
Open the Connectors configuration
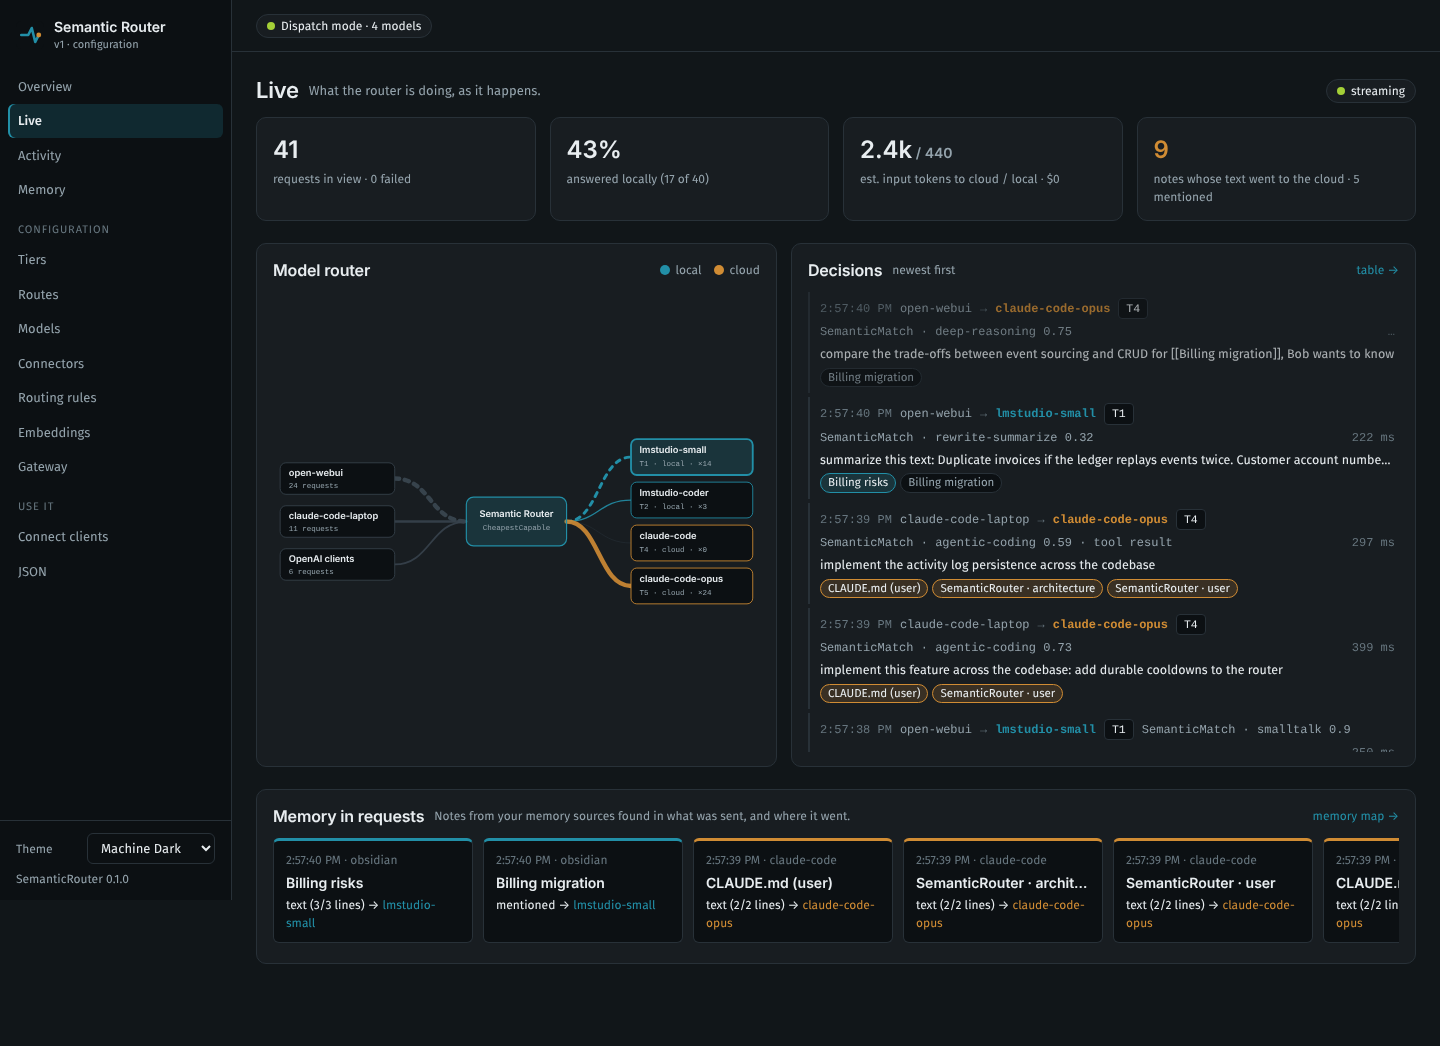point(115,364)
